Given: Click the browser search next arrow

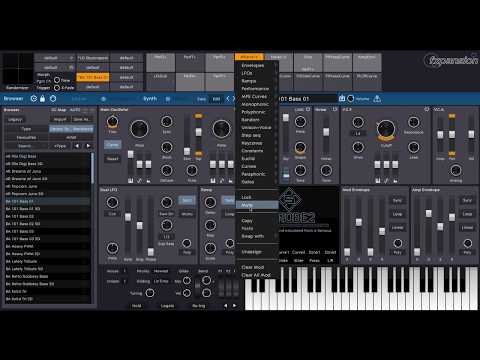Looking at the screenshot, I should [x=88, y=146].
